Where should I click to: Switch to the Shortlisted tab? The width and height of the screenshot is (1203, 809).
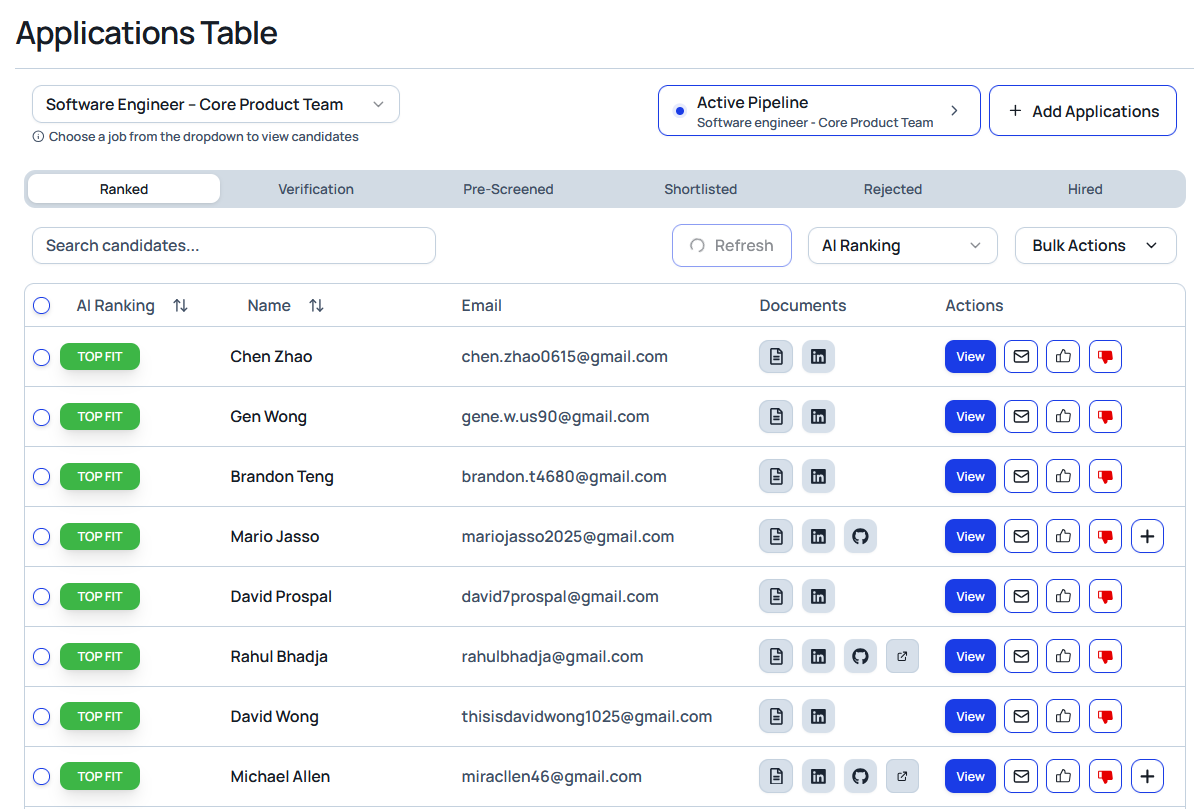[700, 189]
